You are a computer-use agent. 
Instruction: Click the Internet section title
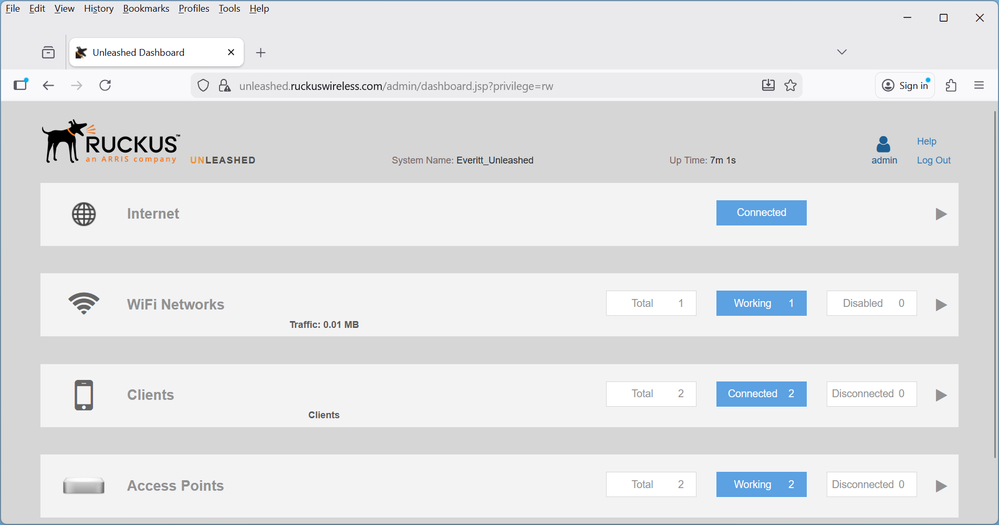tap(153, 214)
